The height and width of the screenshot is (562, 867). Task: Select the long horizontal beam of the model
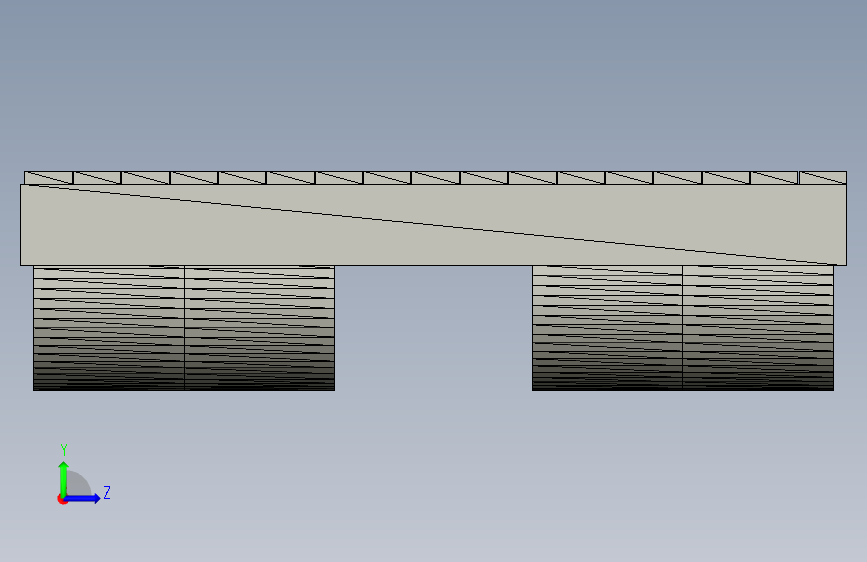[434, 225]
